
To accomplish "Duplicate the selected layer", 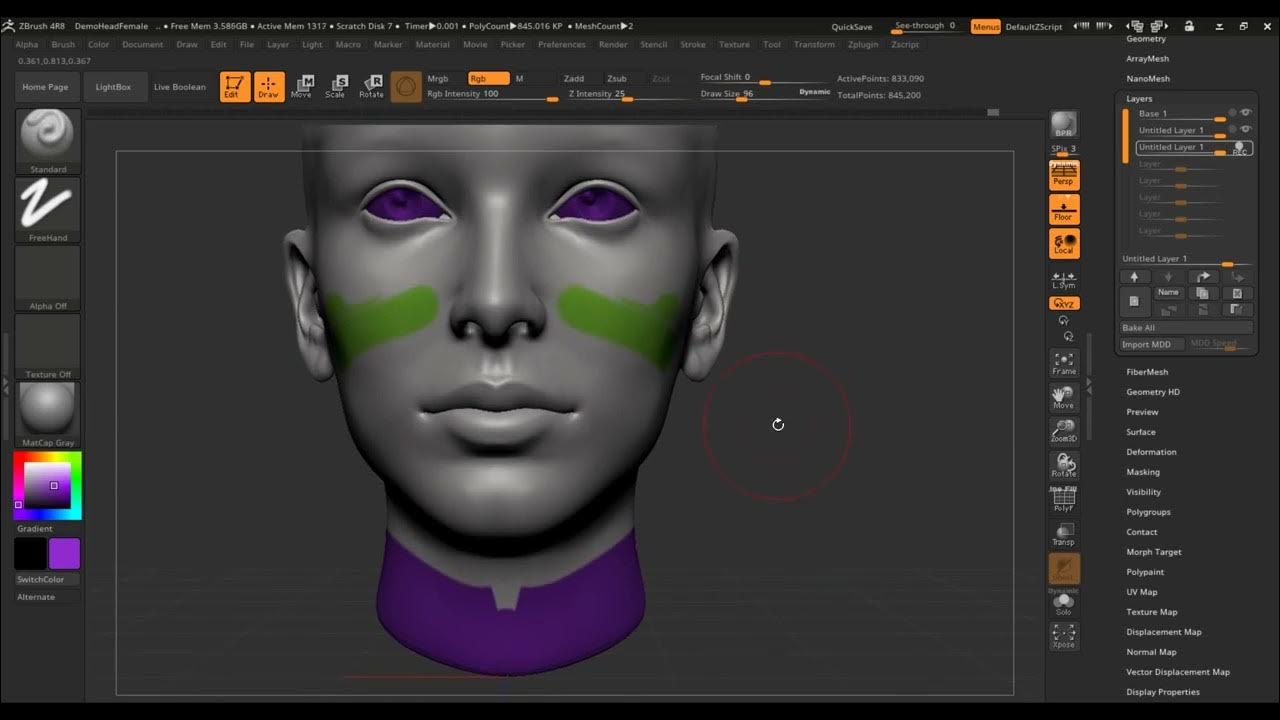I will 1202,293.
